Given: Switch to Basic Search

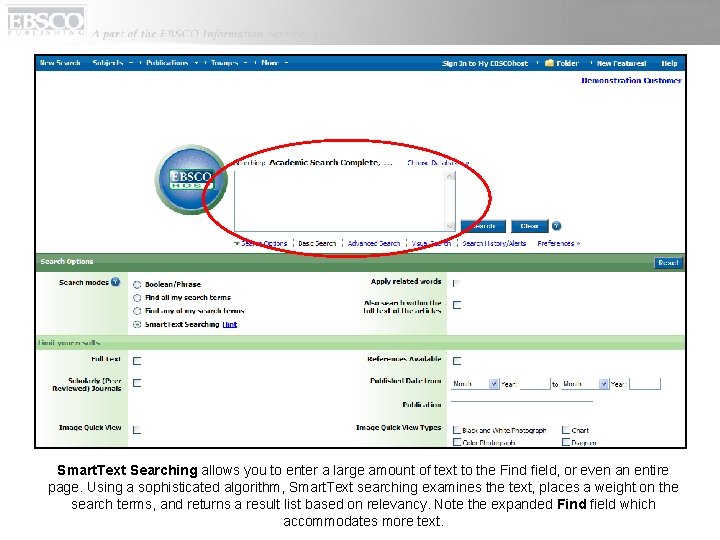Looking at the screenshot, I should coord(317,243).
